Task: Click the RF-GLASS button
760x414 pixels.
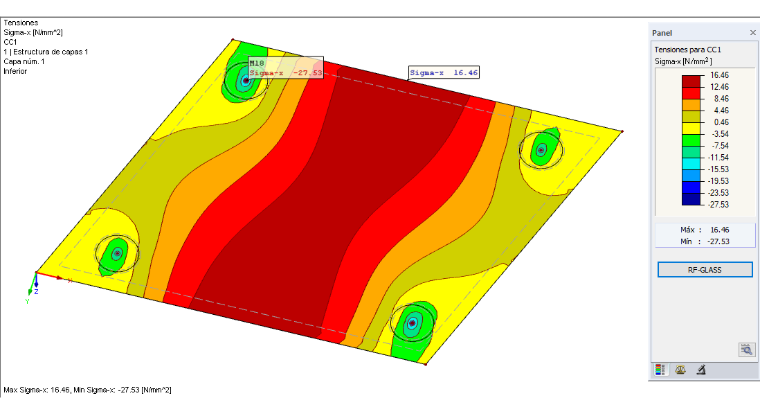Action: tap(705, 270)
